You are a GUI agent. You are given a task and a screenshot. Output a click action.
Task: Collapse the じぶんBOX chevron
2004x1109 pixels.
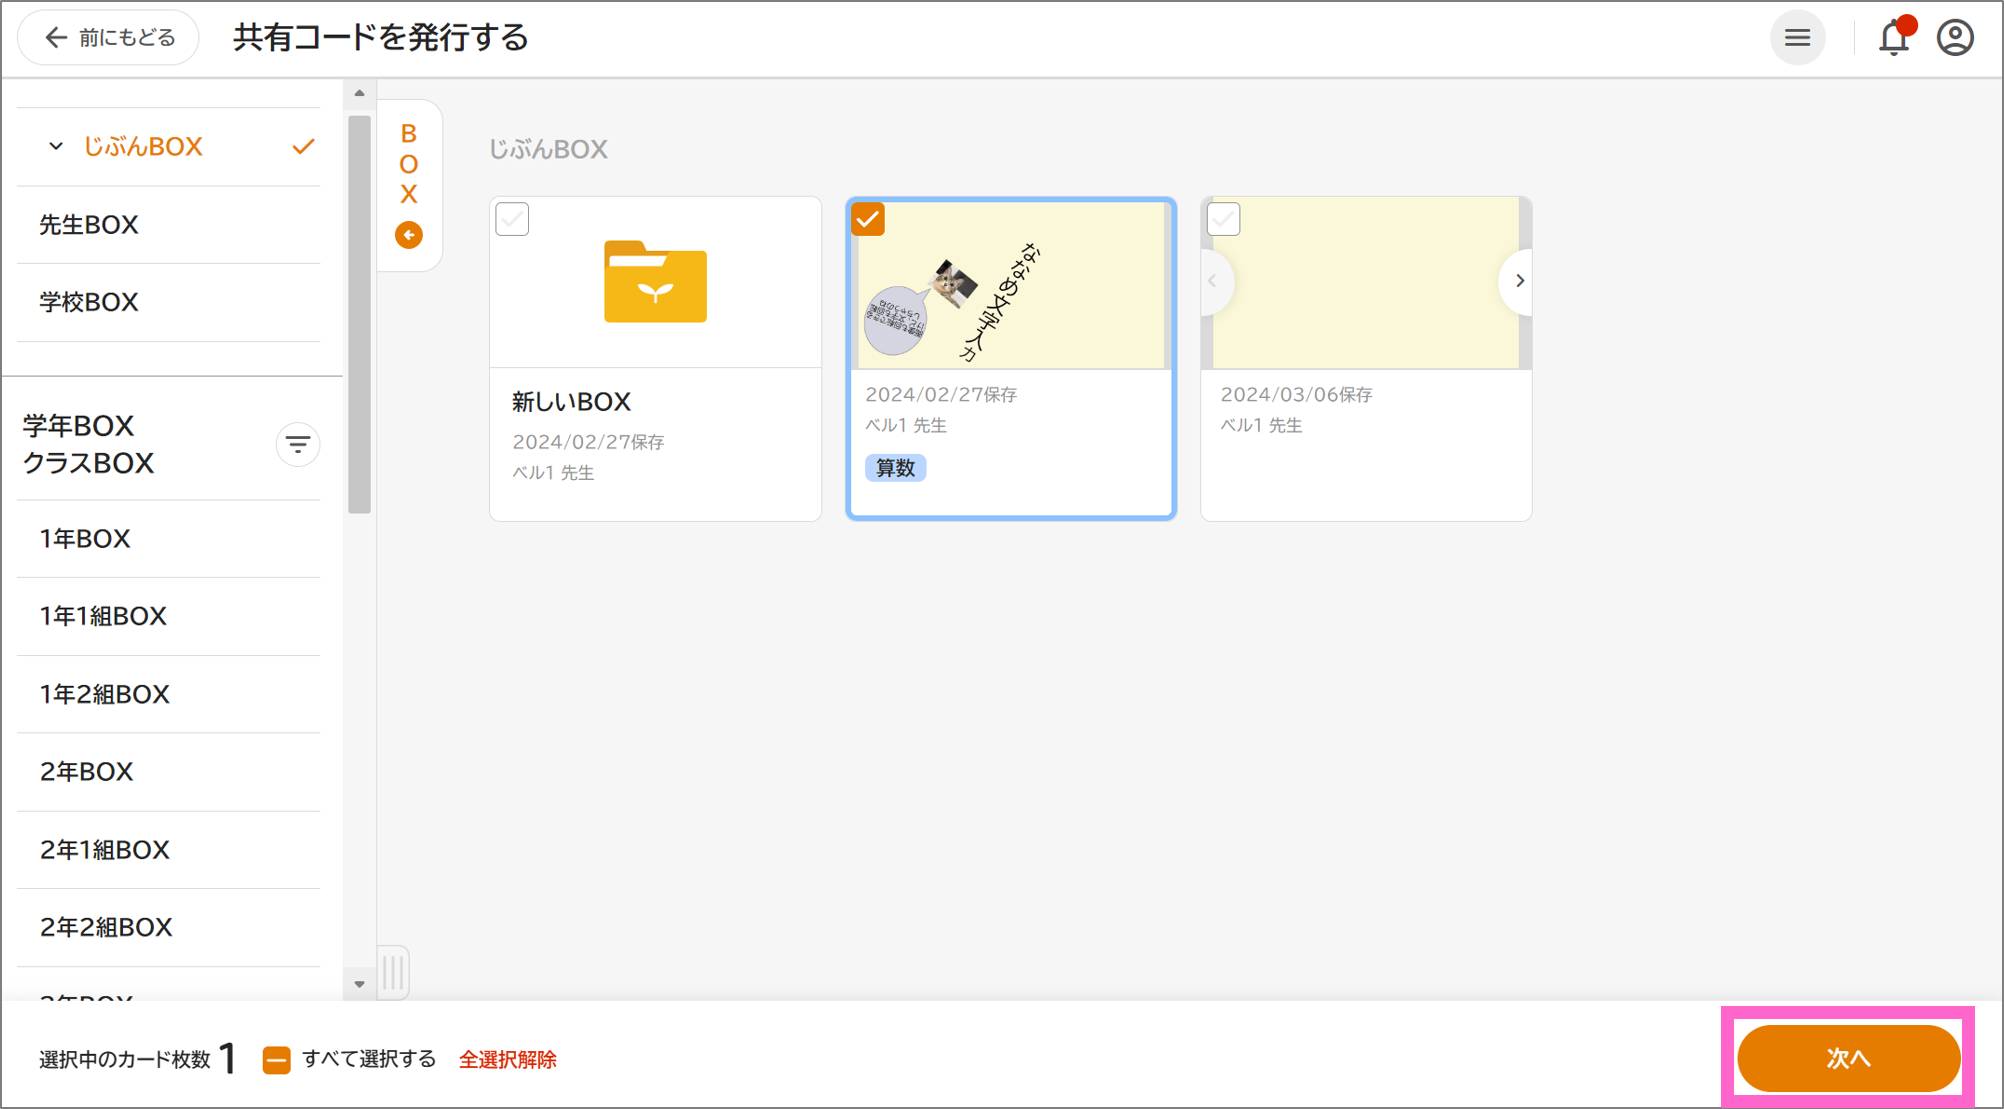pos(56,147)
